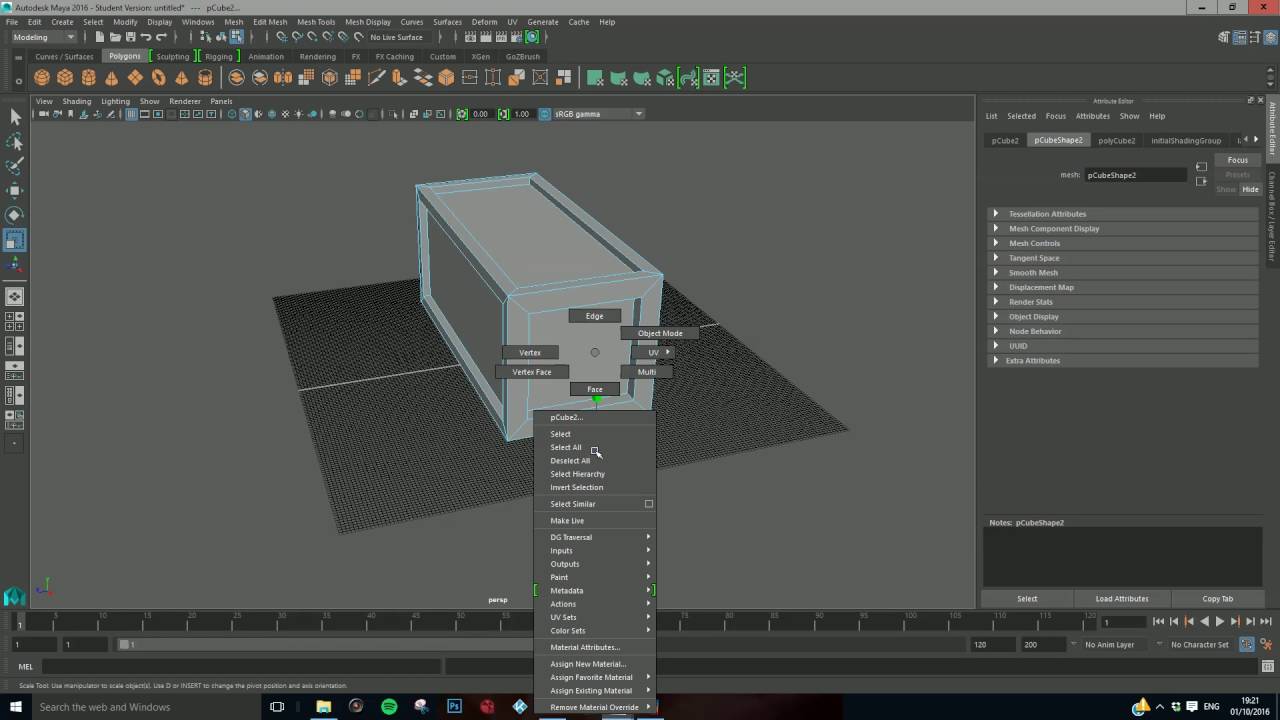The image size is (1280, 720).
Task: Activate the Lasso Select tool
Action: pyautogui.click(x=15, y=142)
